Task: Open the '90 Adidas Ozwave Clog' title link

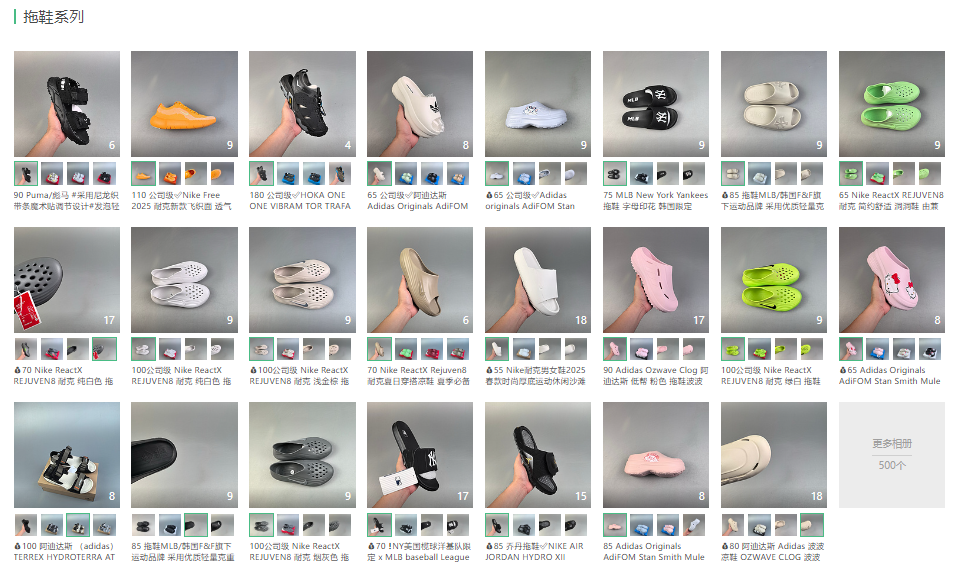Action: (655, 376)
